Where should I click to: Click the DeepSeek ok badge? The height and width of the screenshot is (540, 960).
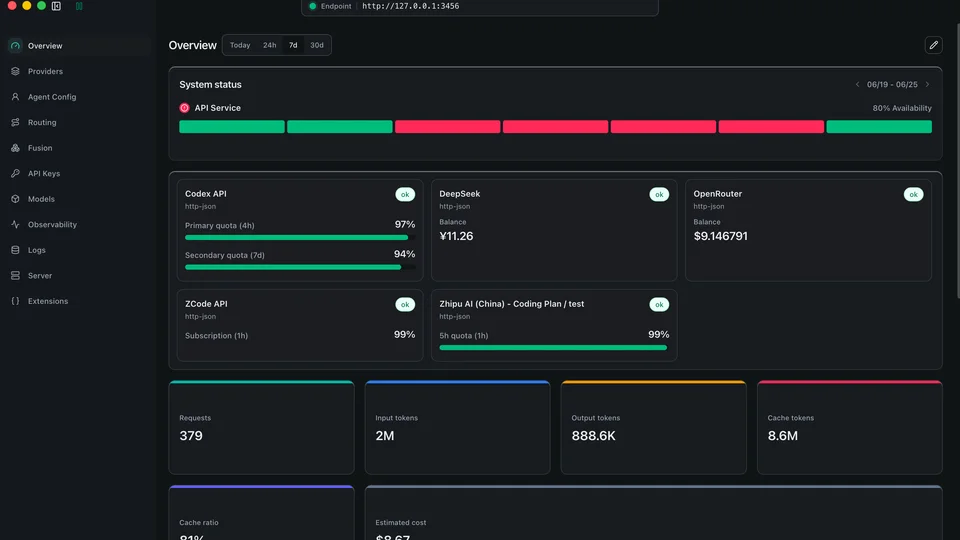pos(659,195)
